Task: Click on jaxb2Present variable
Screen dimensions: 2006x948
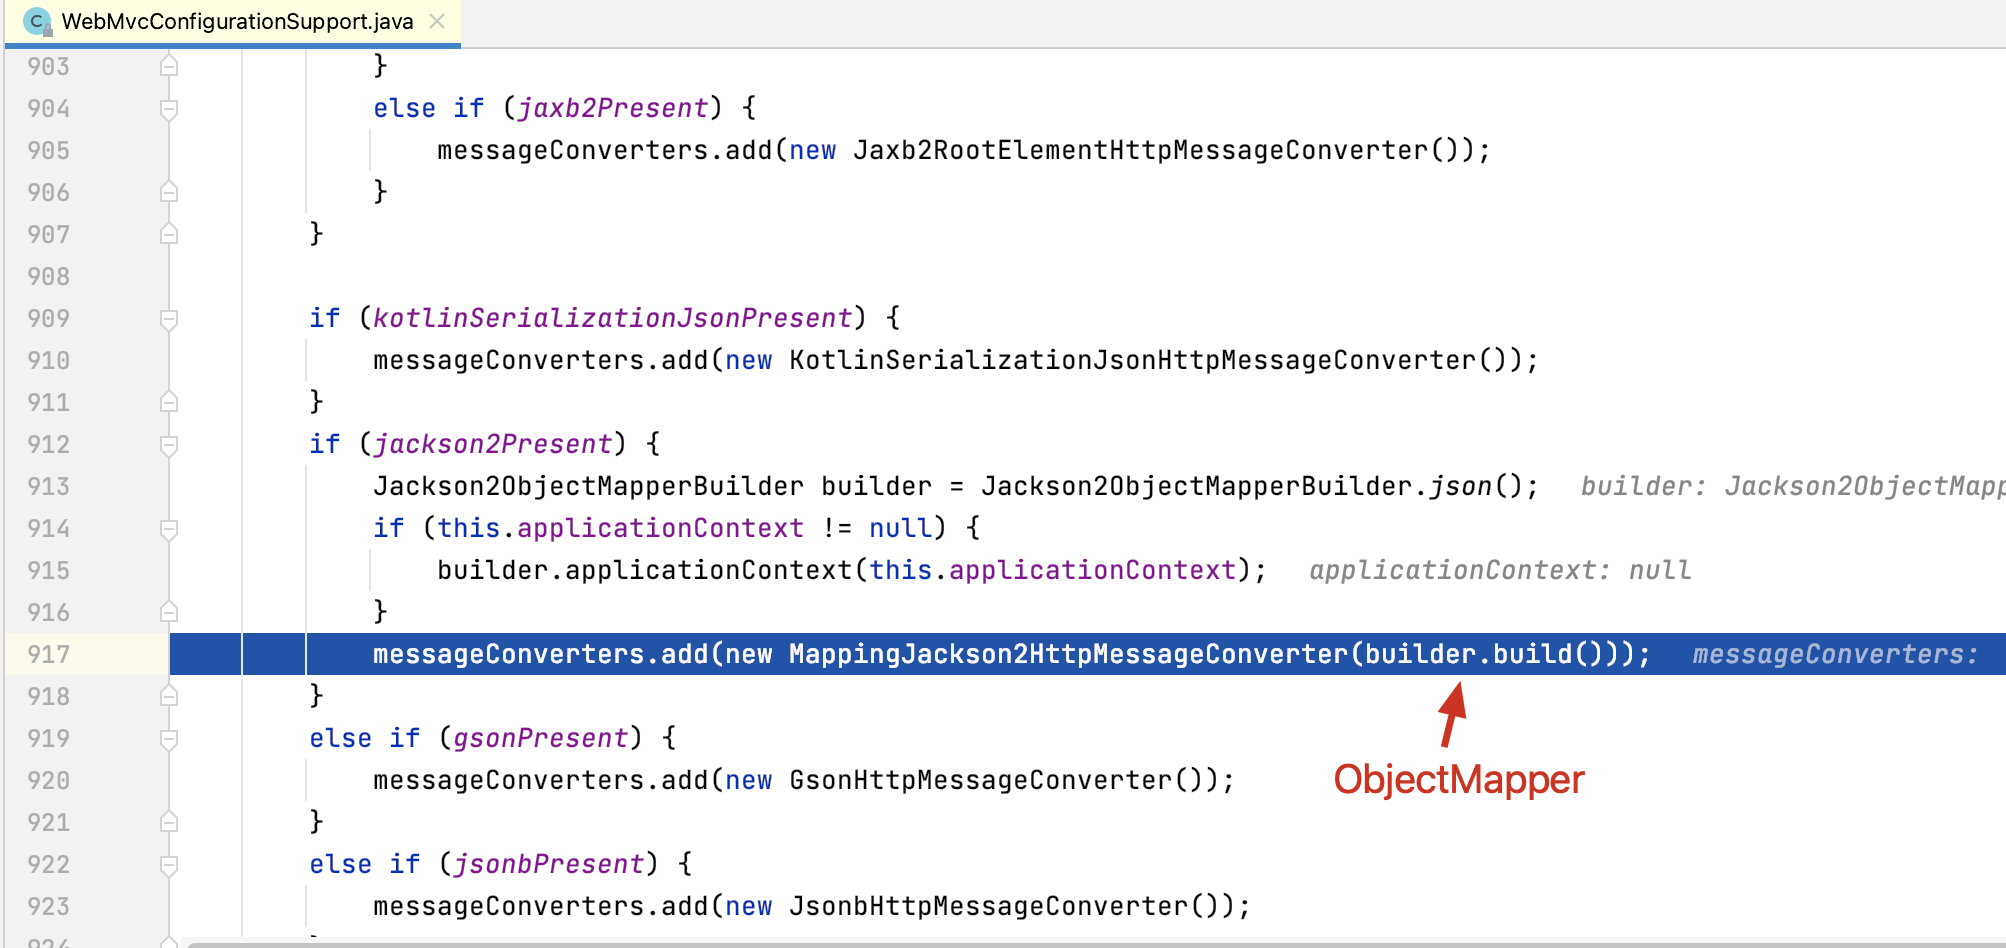Action: pos(613,108)
